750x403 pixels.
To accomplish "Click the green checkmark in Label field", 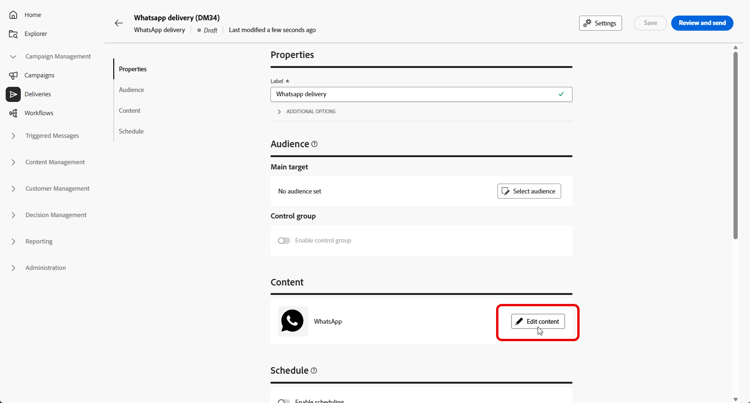I will pos(561,94).
